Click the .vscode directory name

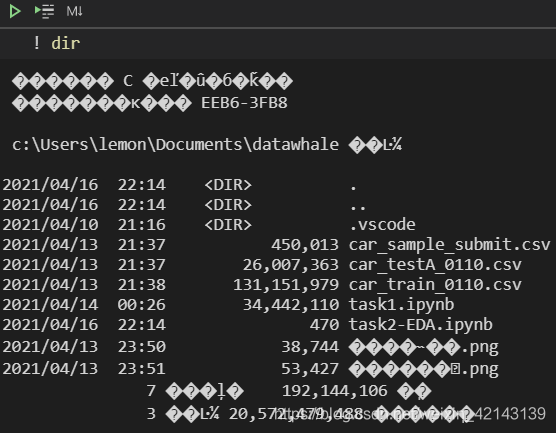point(382,225)
